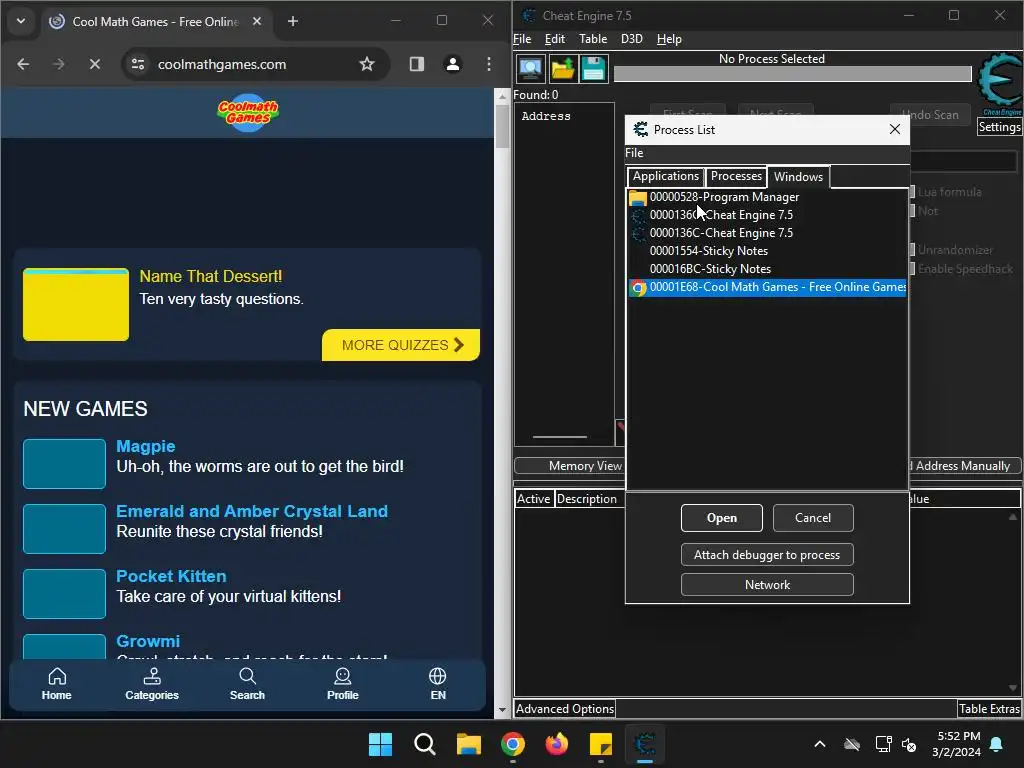Toggle the Not checkbox
Viewport: 1024px width, 768px height.
click(913, 211)
